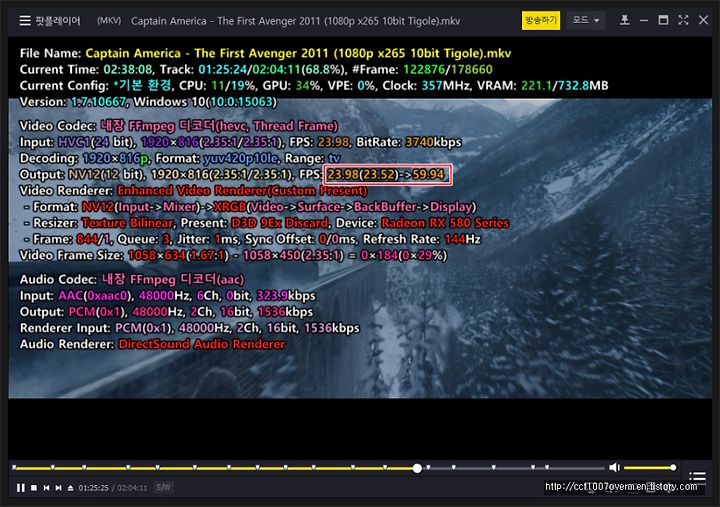Click the Present value 'D3D 9Ex Discard'

tap(280, 223)
